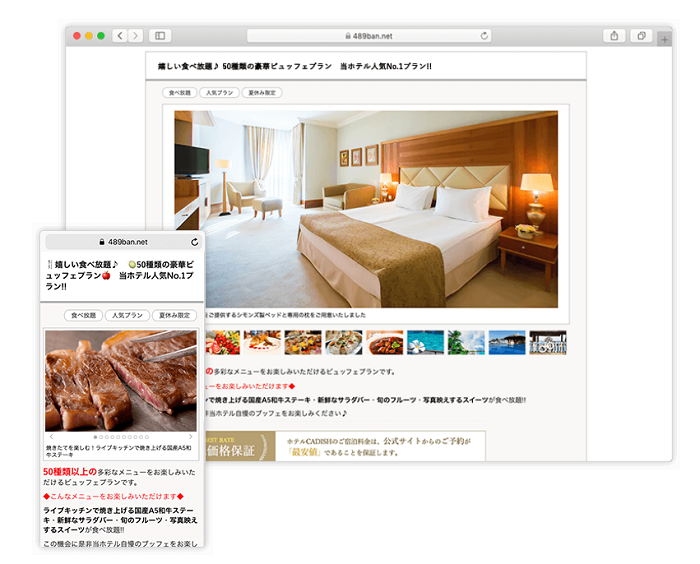Tap the 食べ放題 tag in mobile view
This screenshot has width=700, height=564.
tap(83, 315)
